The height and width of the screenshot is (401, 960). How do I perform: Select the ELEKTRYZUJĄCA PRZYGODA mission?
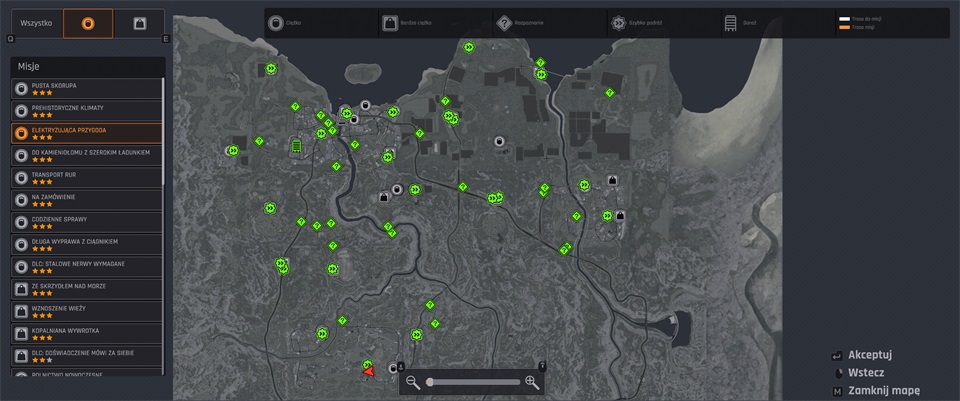[x=87, y=133]
